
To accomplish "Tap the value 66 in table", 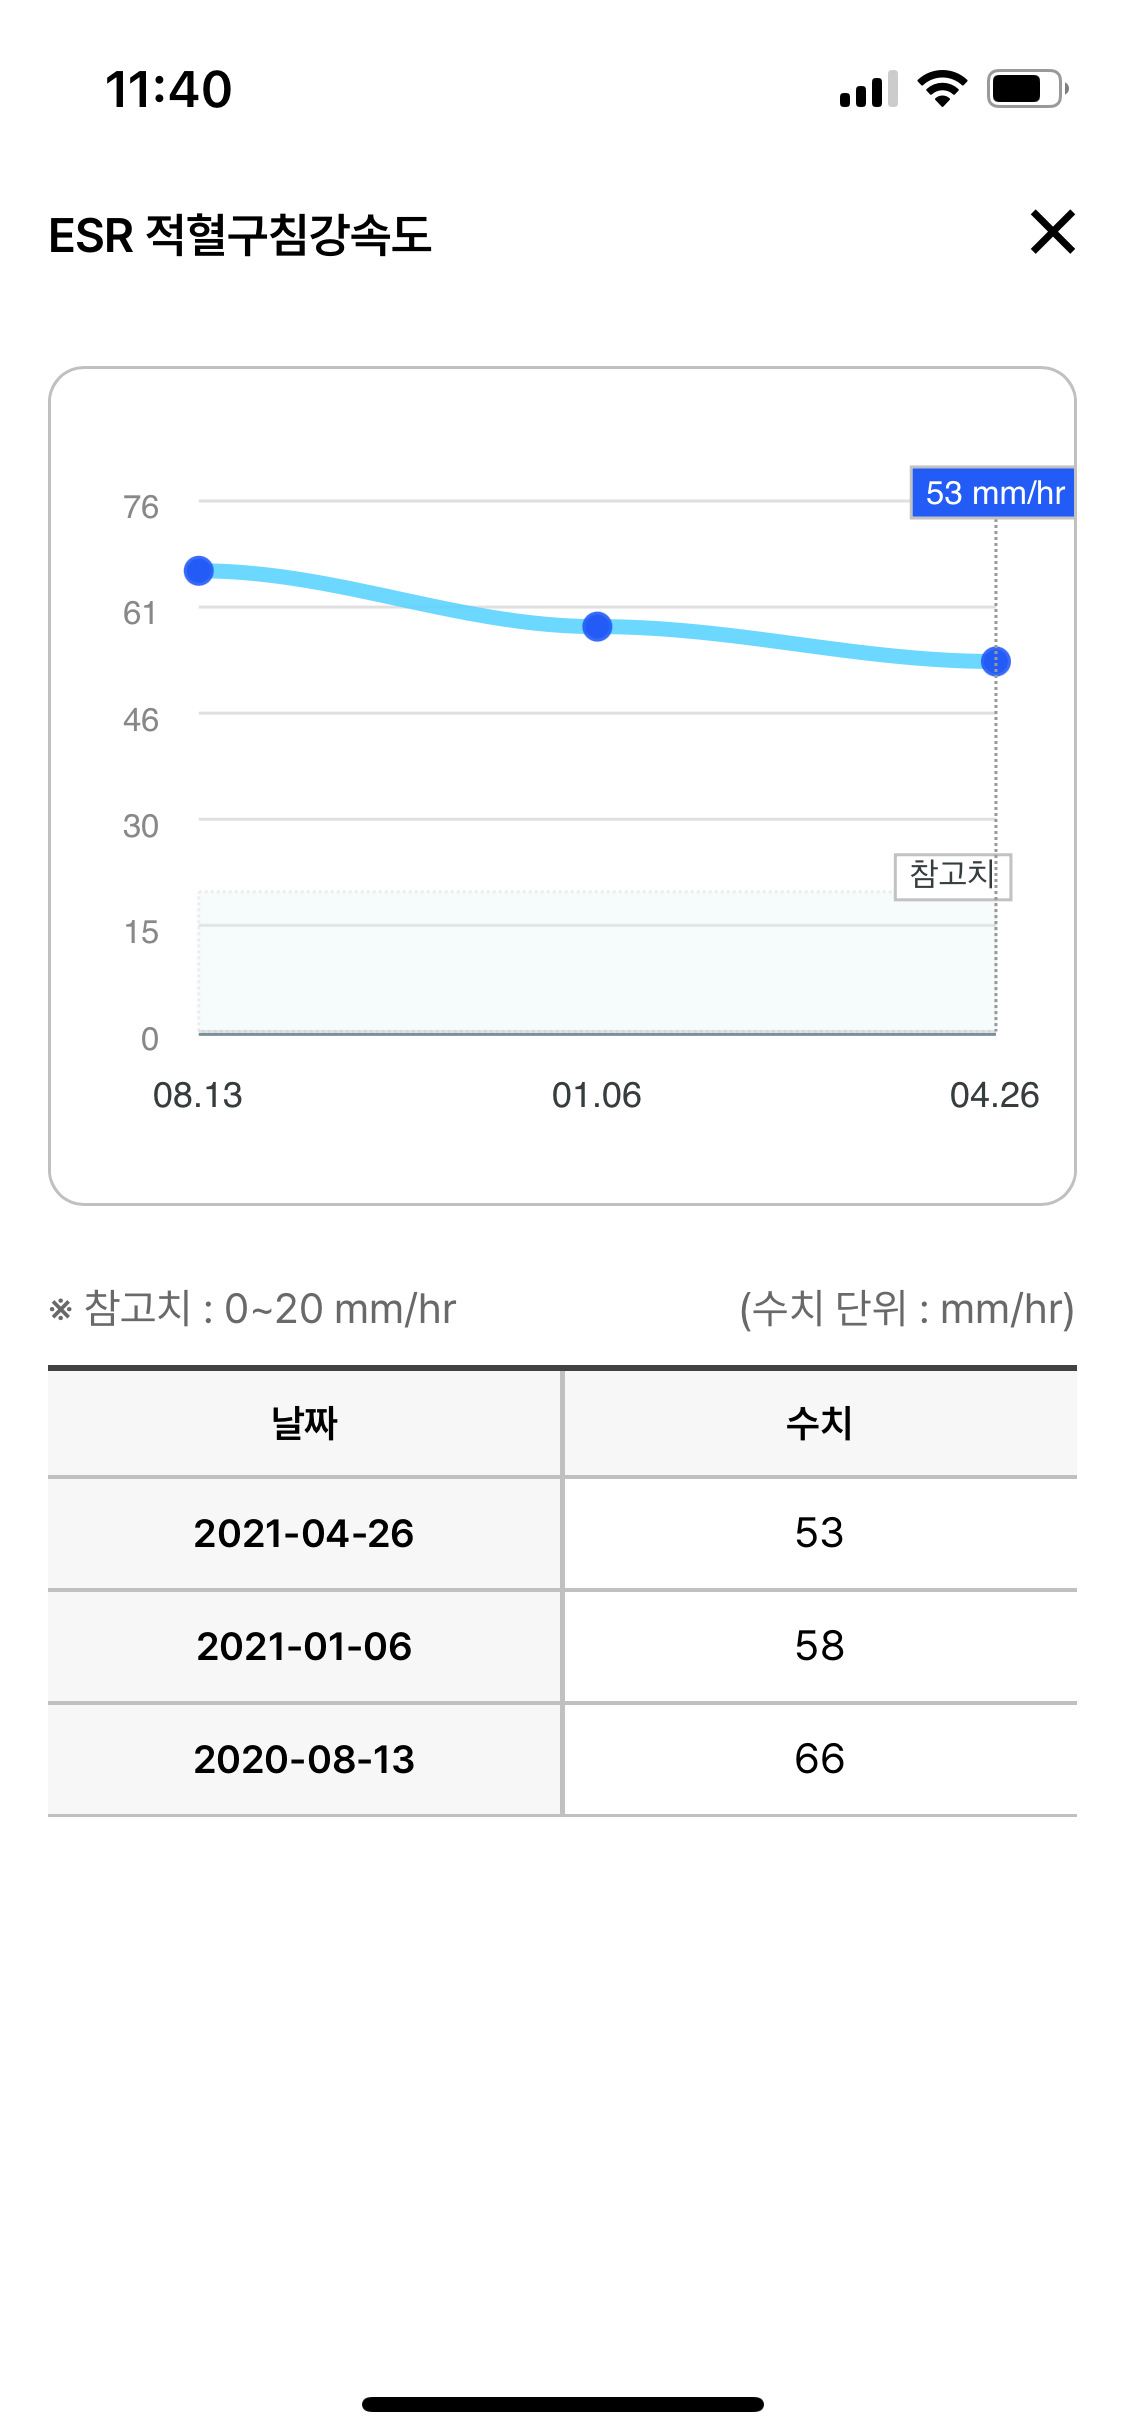I will [820, 1759].
